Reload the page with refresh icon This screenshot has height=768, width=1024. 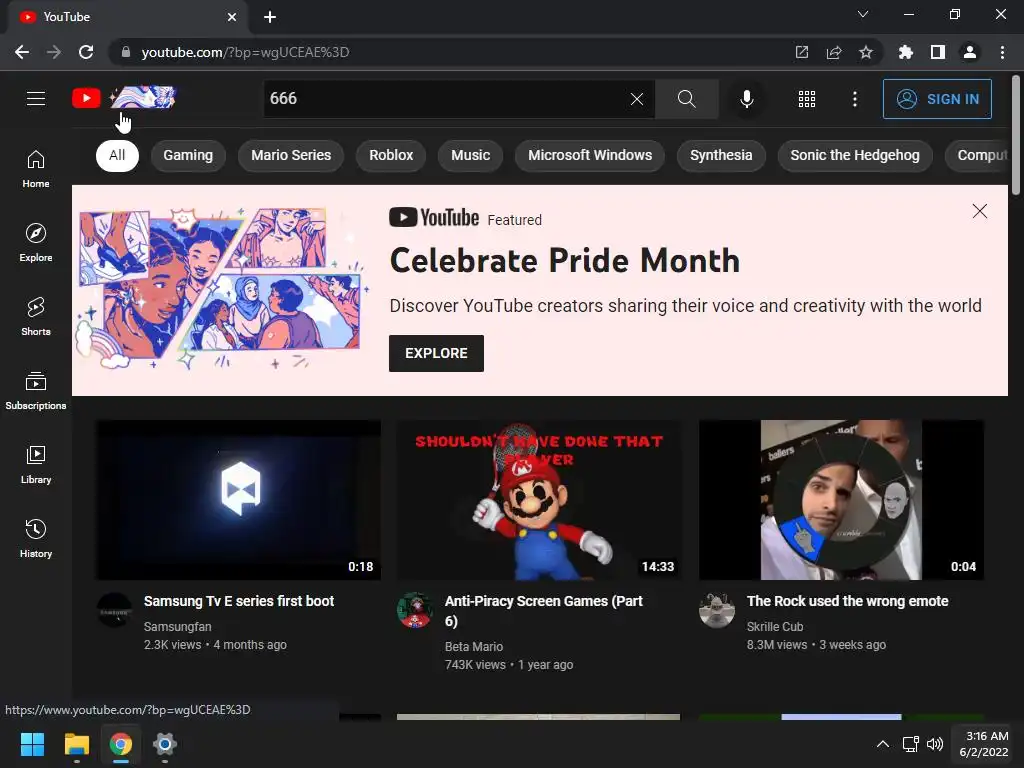tap(86, 52)
